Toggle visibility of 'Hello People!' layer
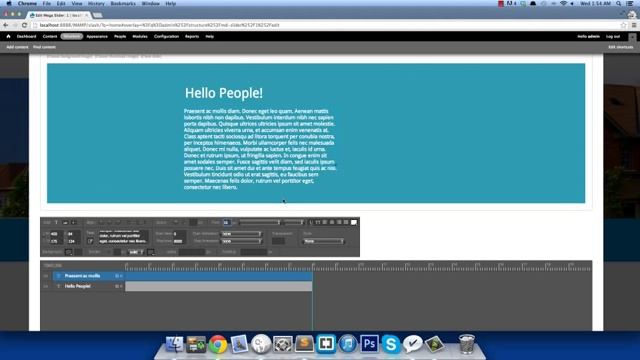This screenshot has height=360, width=640. 46,287
